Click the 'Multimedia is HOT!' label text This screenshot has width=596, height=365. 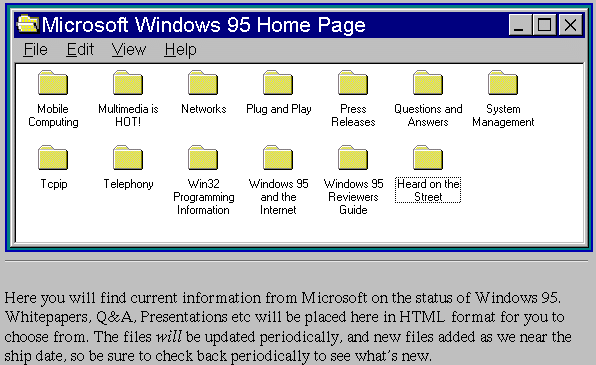128,116
